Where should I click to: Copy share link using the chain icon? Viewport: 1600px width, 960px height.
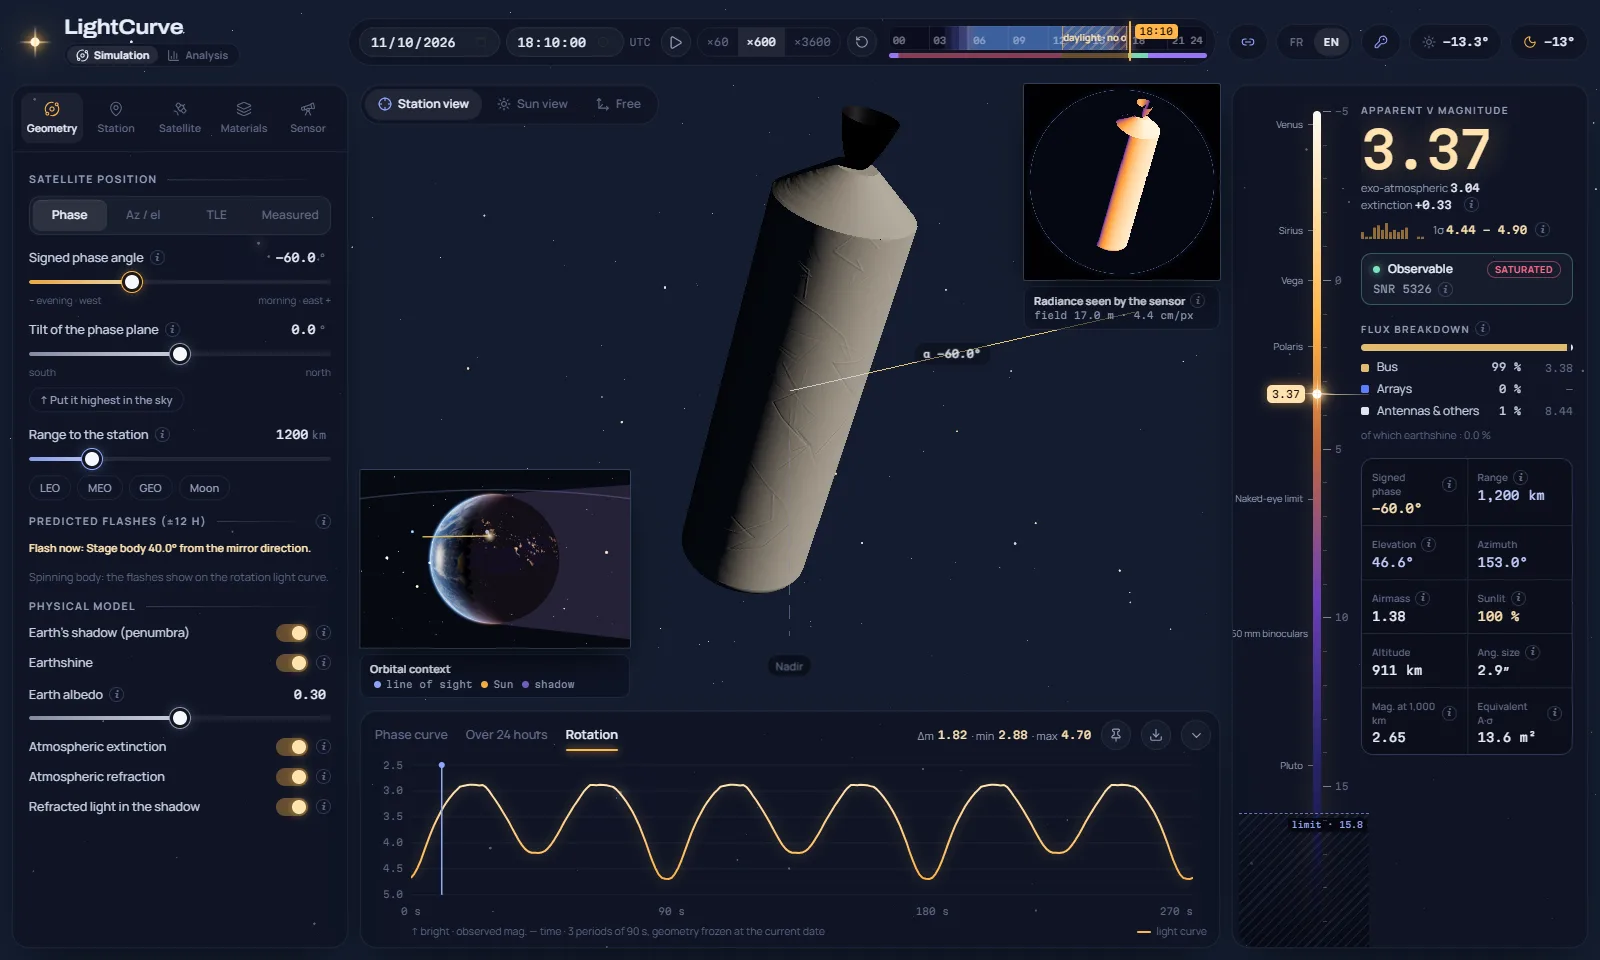pyautogui.click(x=1248, y=42)
